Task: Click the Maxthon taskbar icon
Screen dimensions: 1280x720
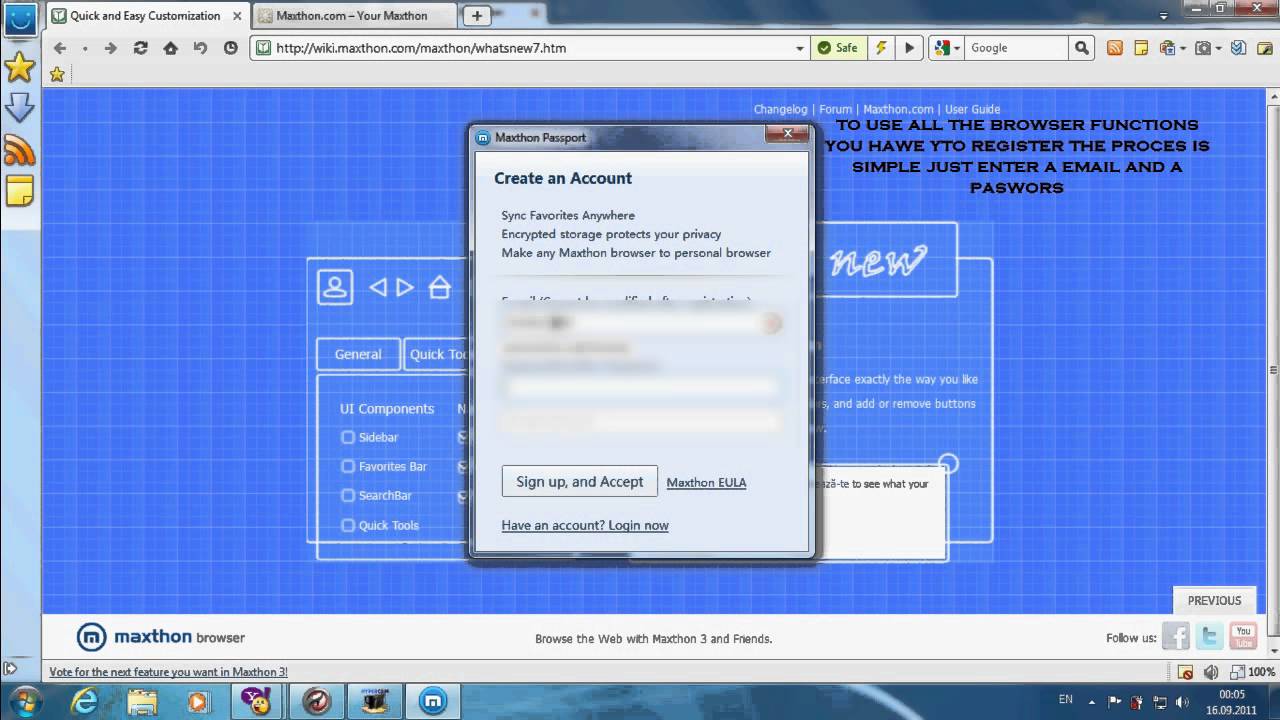Action: coord(434,701)
